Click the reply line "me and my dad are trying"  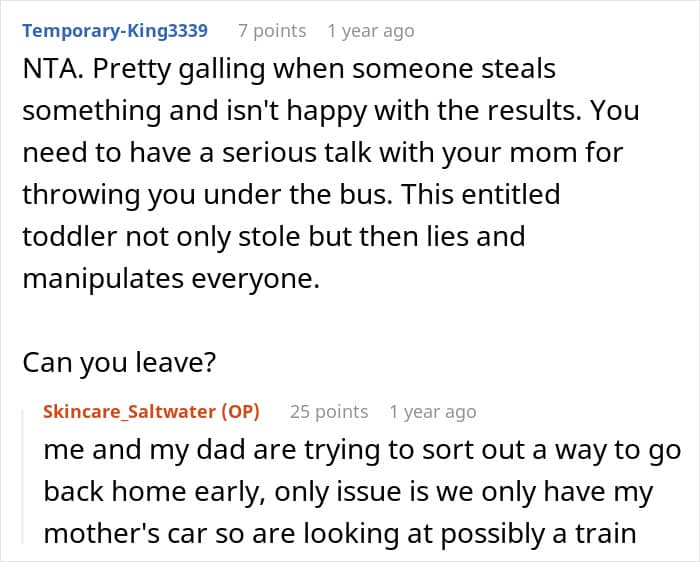(x=360, y=450)
